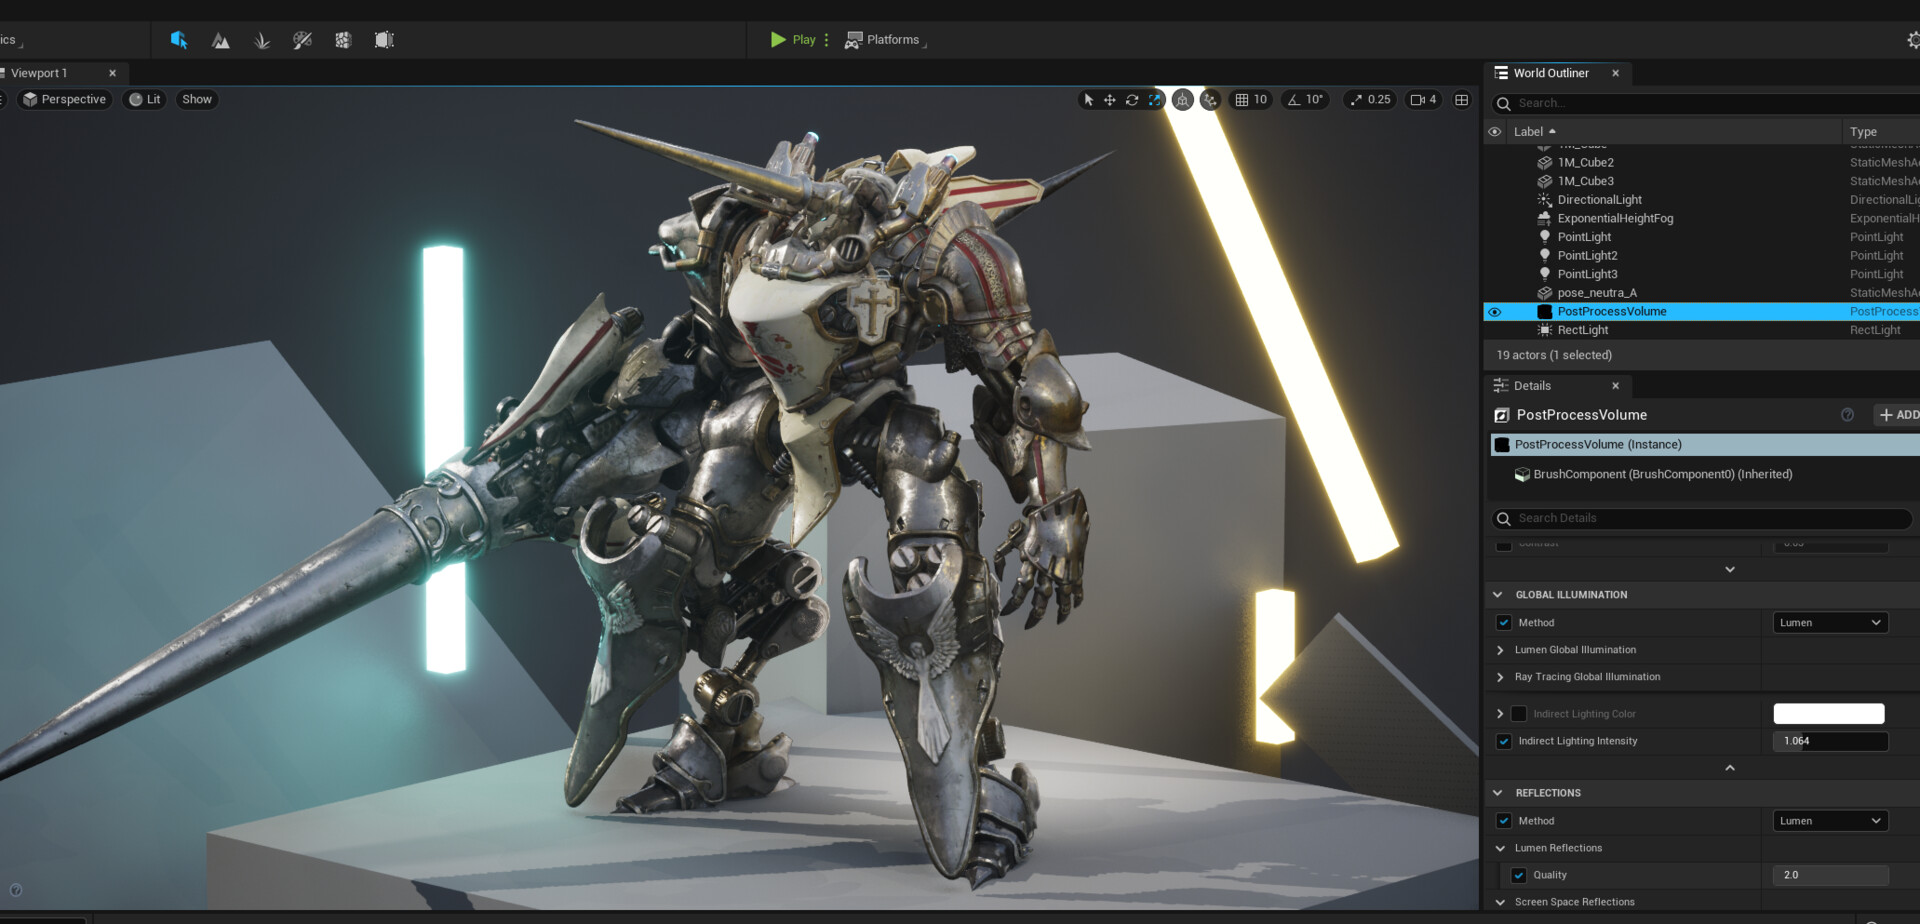This screenshot has width=1920, height=924.
Task: Toggle rotation snap angle icon
Action: (x=1294, y=100)
